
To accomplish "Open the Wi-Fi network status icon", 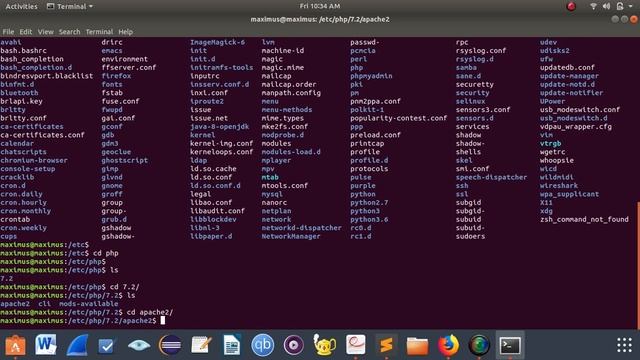I will tap(593, 6).
